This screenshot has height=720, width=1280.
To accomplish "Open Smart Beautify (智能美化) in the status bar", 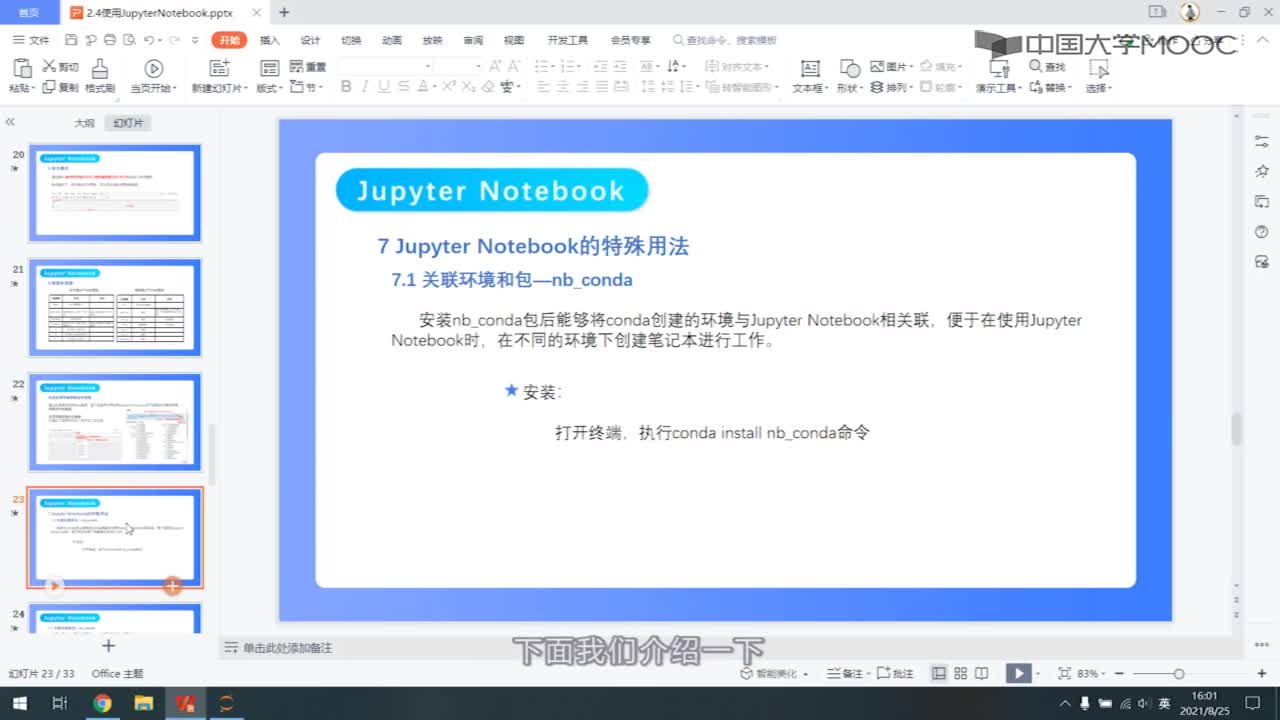I will click(773, 673).
